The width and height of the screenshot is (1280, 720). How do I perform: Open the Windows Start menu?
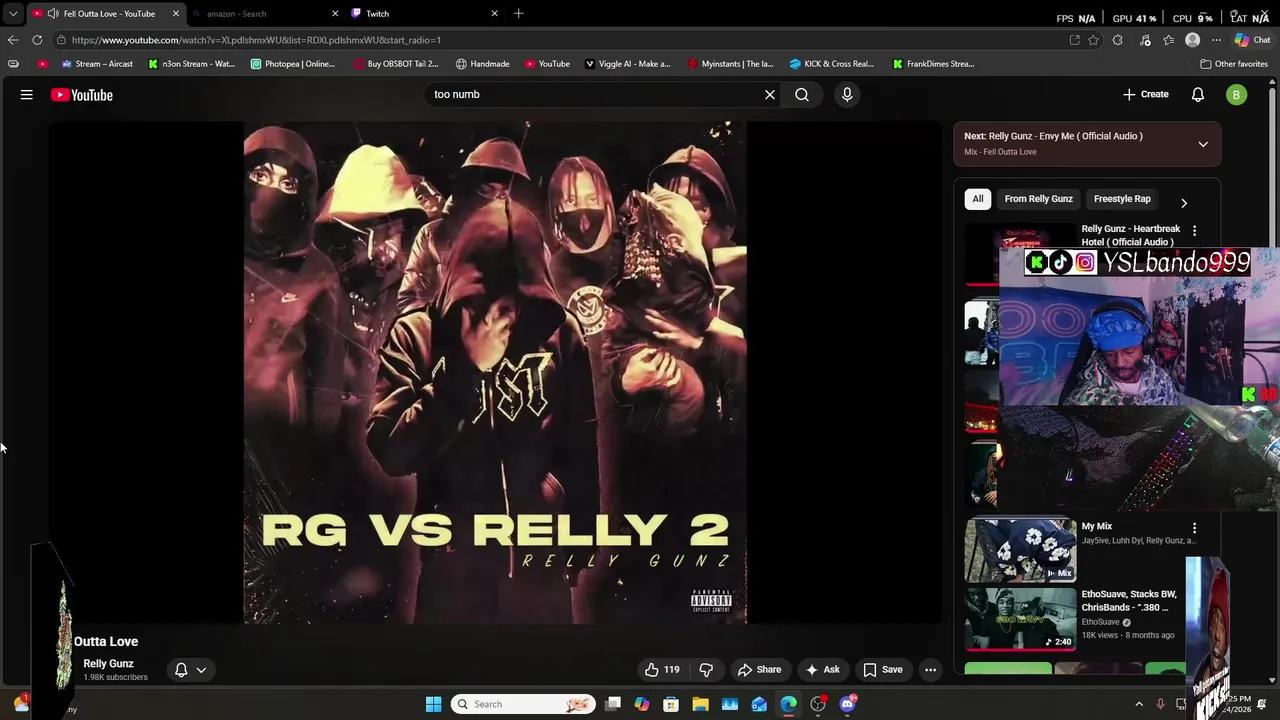click(x=433, y=704)
